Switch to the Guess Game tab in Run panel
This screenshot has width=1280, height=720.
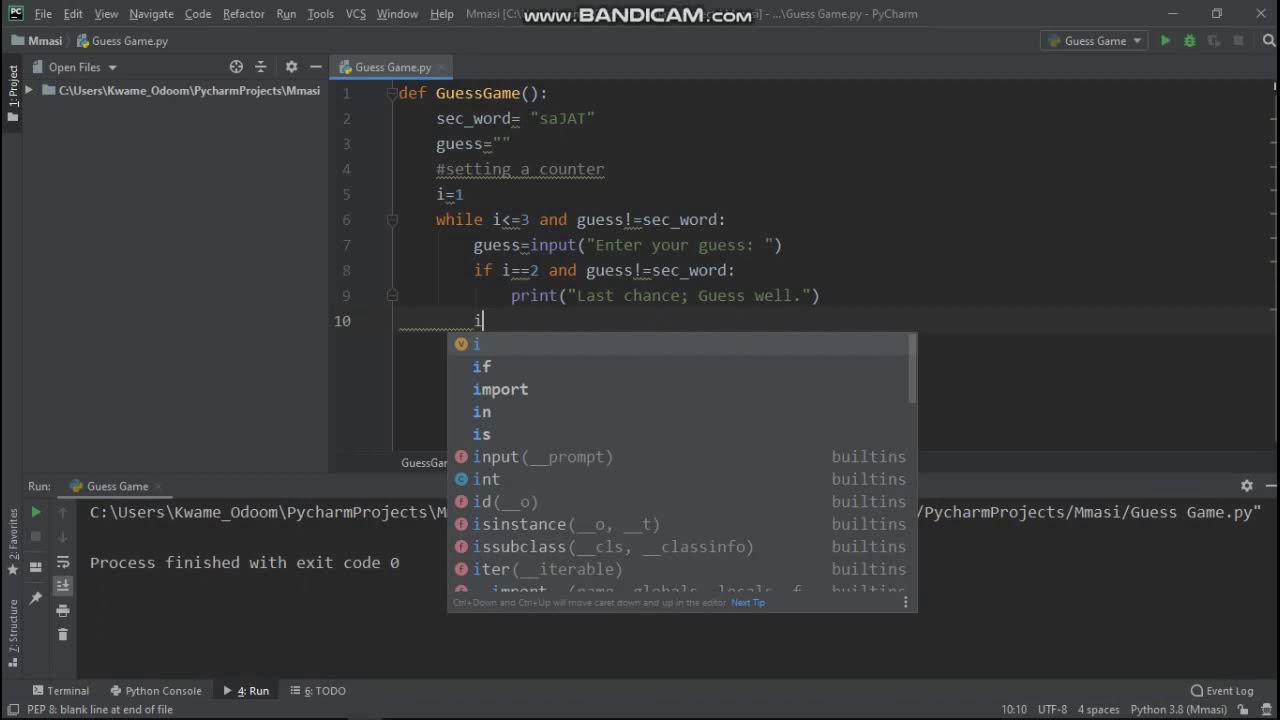117,486
